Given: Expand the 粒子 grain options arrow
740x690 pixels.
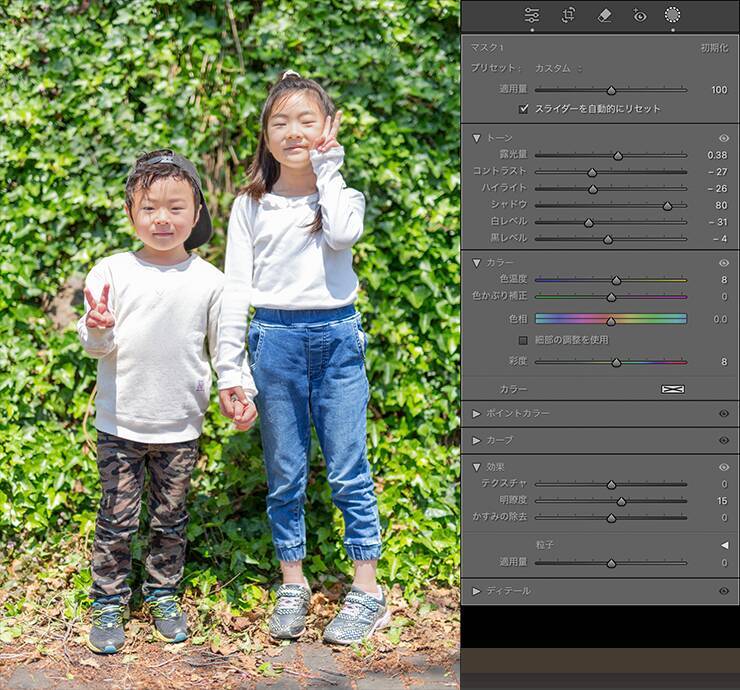Looking at the screenshot, I should (724, 545).
